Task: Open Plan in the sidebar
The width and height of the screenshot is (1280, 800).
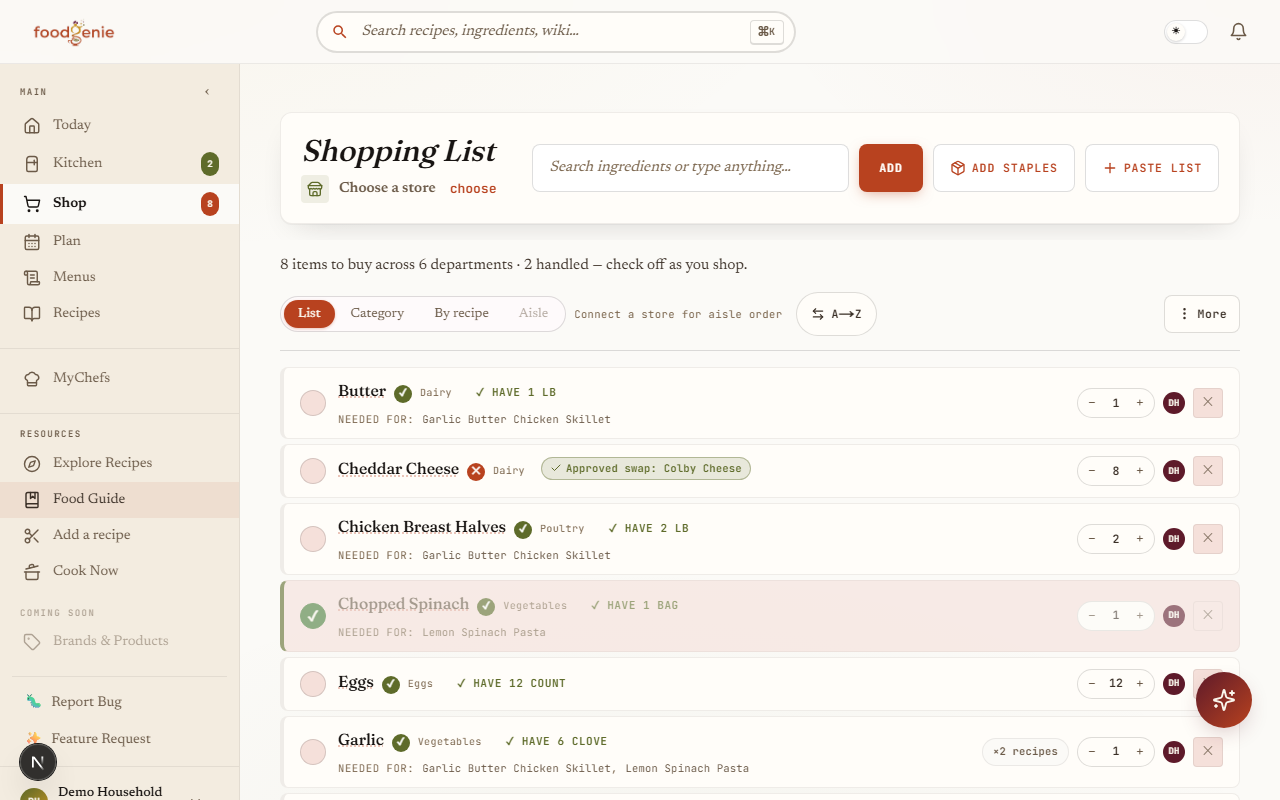Action: click(x=120, y=241)
